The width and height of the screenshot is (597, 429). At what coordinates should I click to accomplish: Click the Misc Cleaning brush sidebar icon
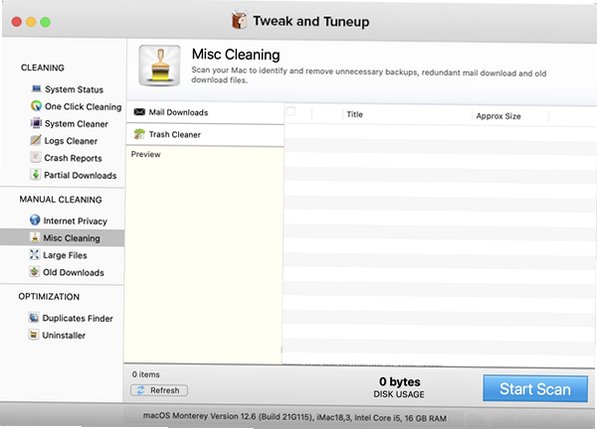(x=35, y=237)
